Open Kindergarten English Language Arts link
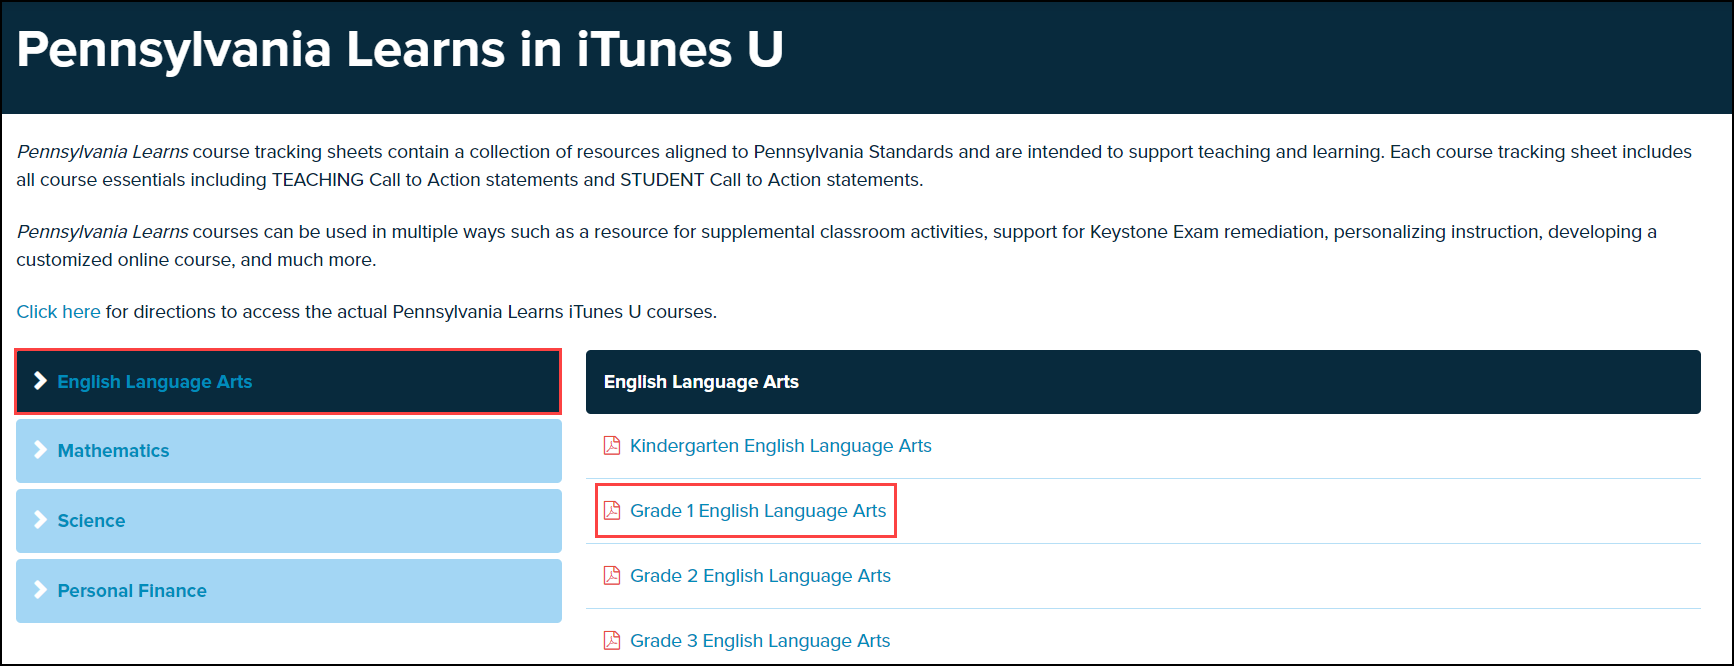 [x=780, y=446]
